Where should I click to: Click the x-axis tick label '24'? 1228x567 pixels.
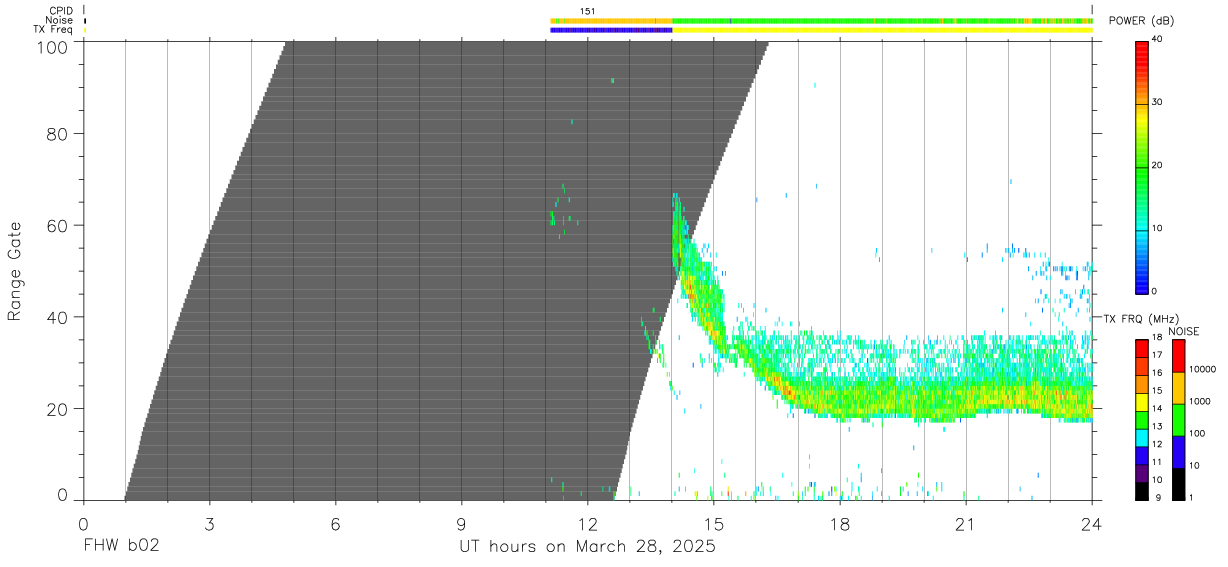(x=1092, y=523)
